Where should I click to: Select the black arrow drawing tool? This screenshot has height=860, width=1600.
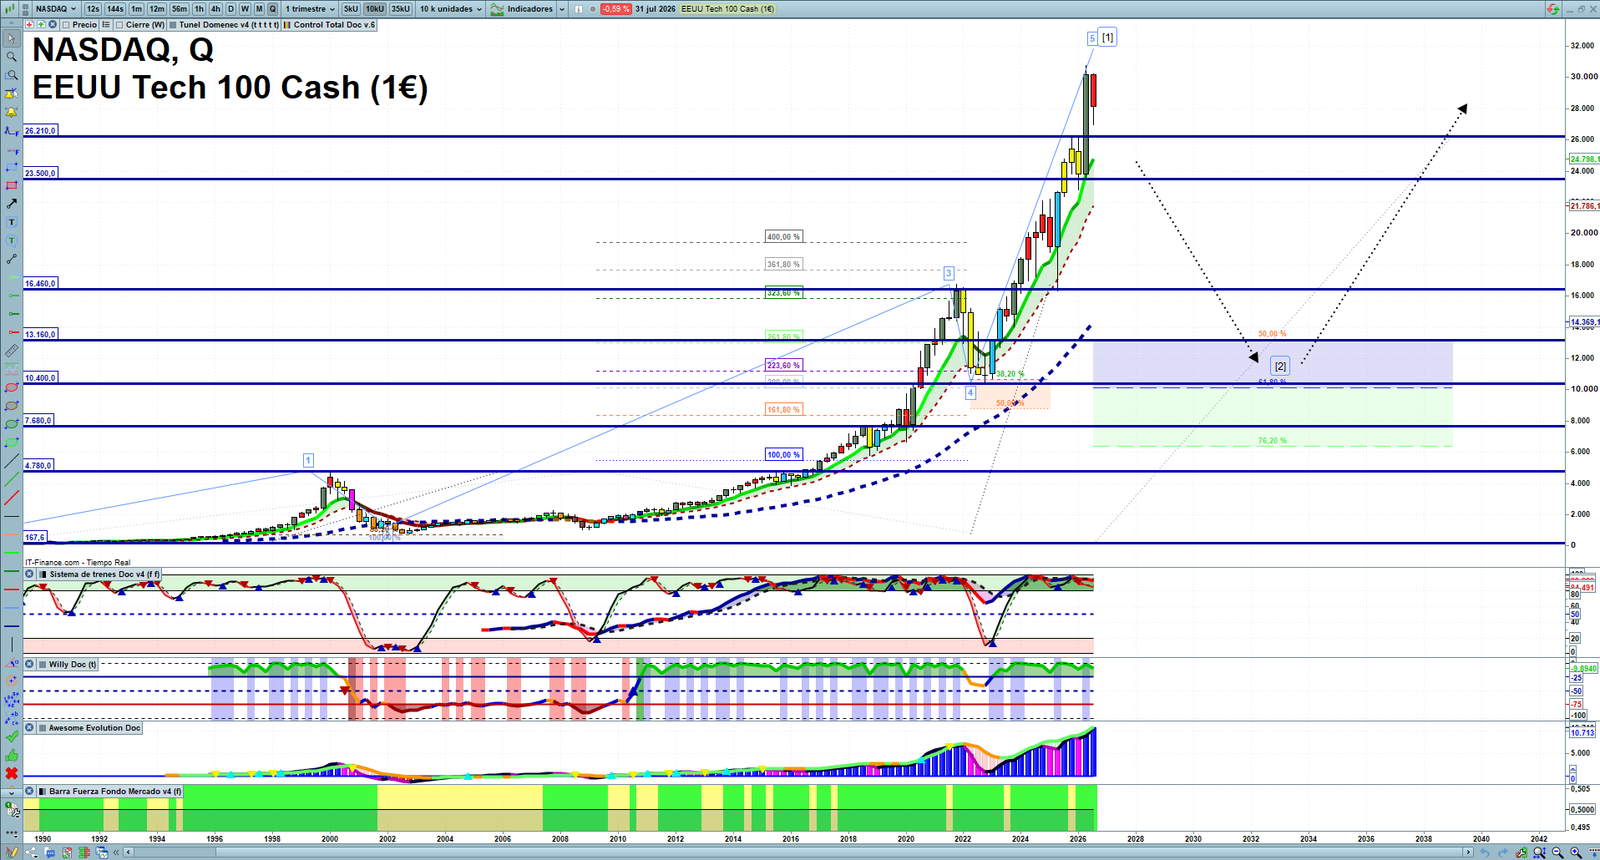(x=11, y=204)
